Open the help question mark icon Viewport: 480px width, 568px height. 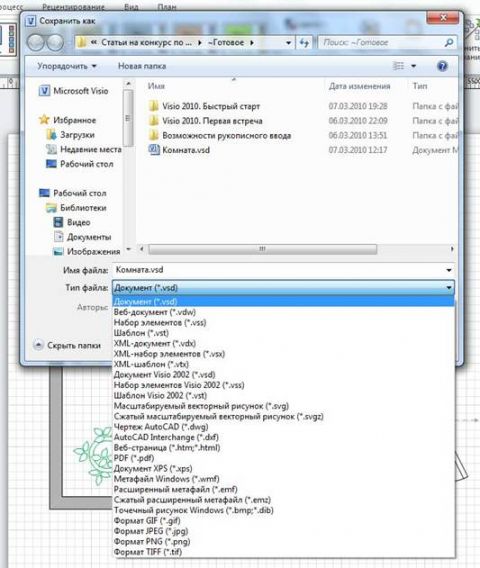click(x=442, y=66)
